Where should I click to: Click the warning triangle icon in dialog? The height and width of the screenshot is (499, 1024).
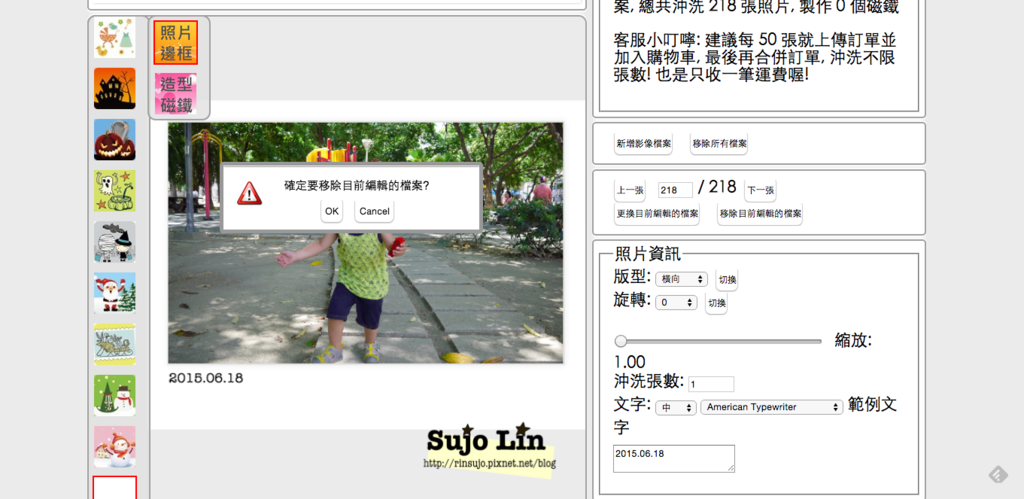[x=249, y=194]
